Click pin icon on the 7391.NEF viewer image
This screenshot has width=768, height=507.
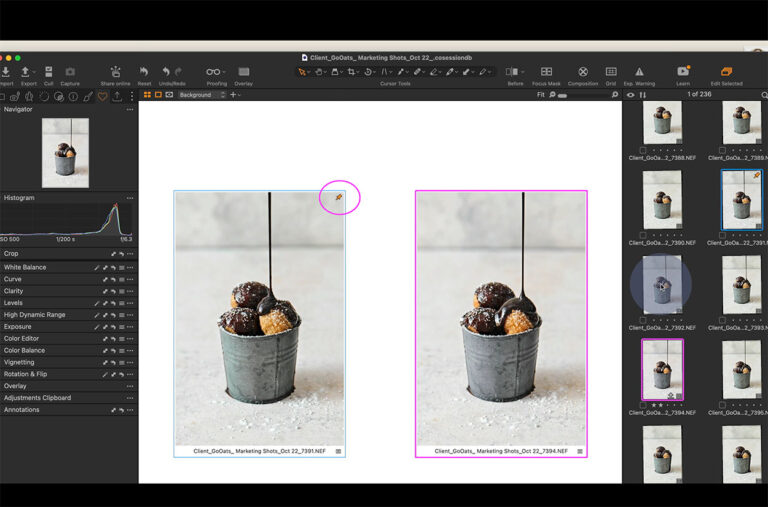(338, 197)
